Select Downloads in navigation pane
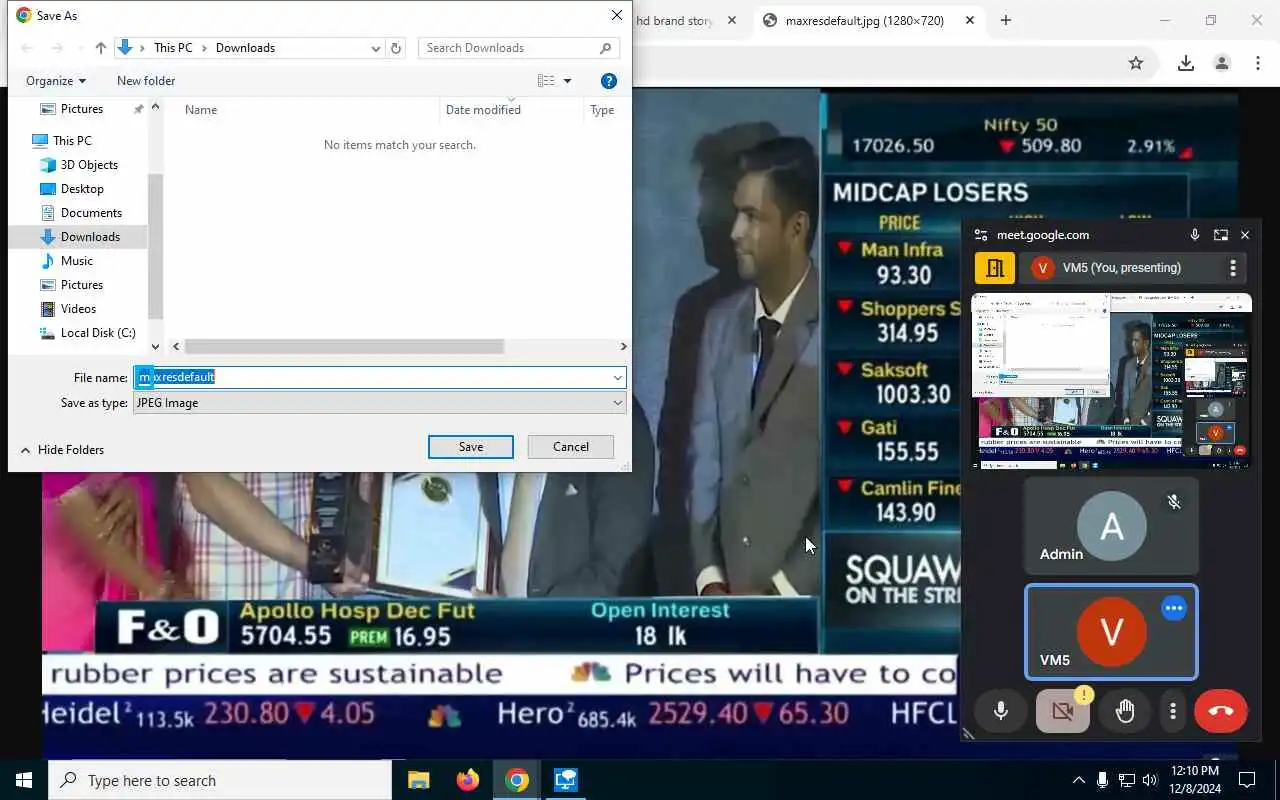Viewport: 1280px width, 800px height. pyautogui.click(x=90, y=237)
